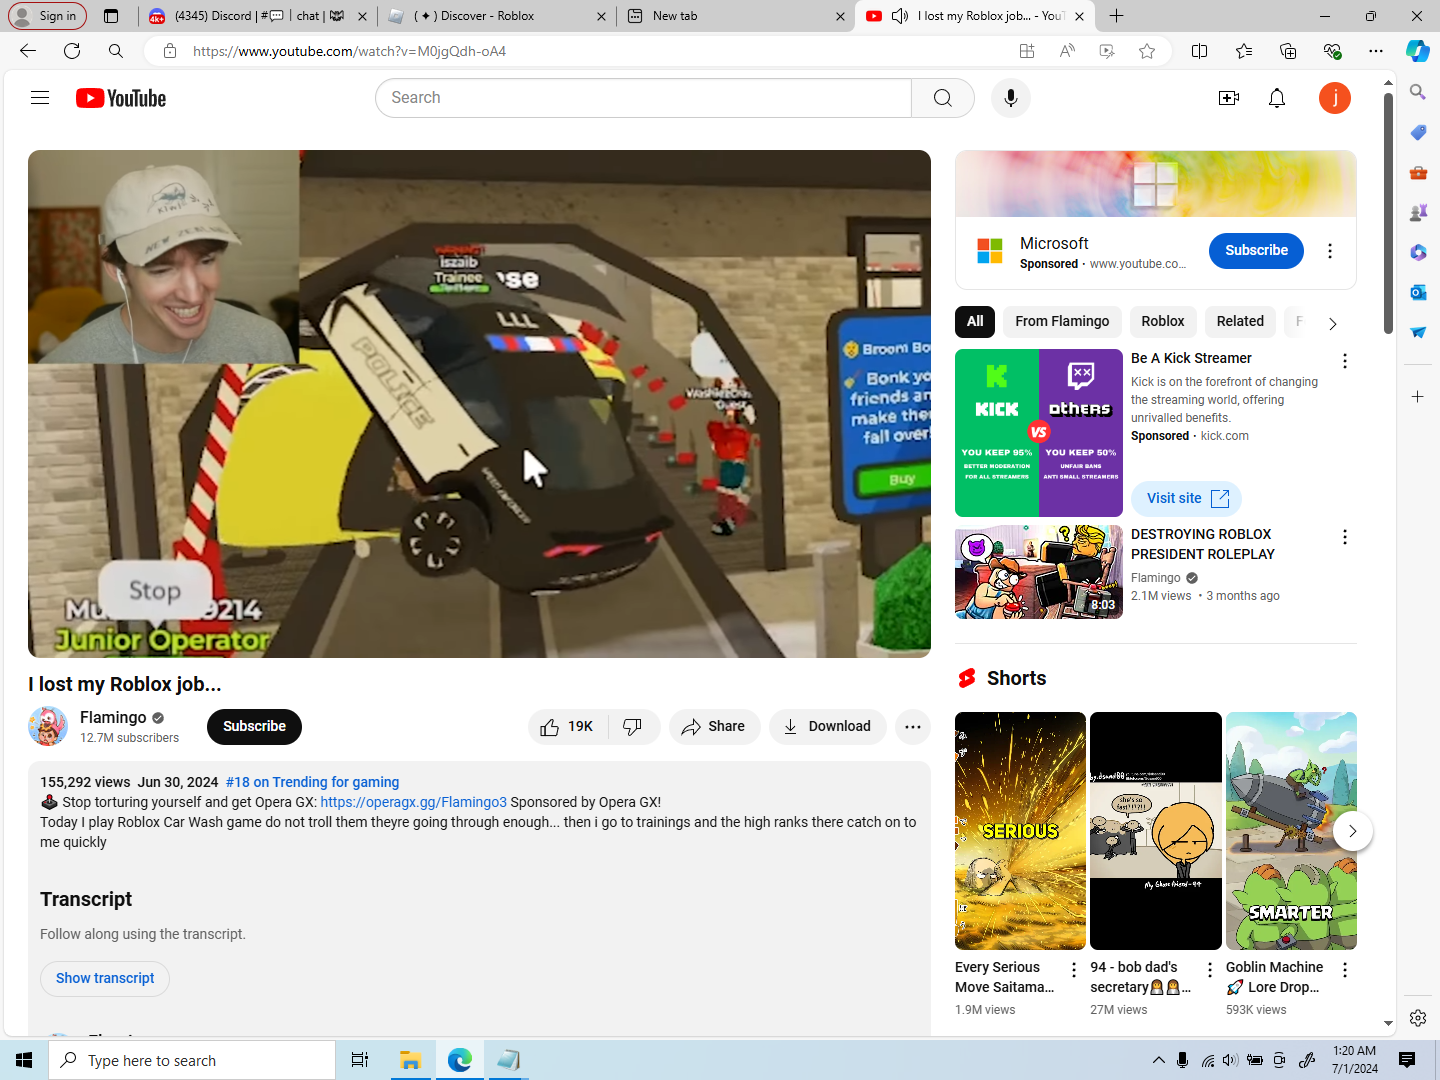Click the video player to pause

(479, 404)
